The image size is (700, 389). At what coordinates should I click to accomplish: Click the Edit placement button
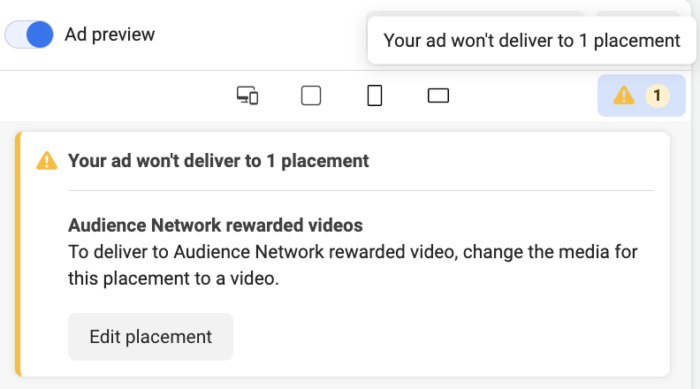(150, 337)
